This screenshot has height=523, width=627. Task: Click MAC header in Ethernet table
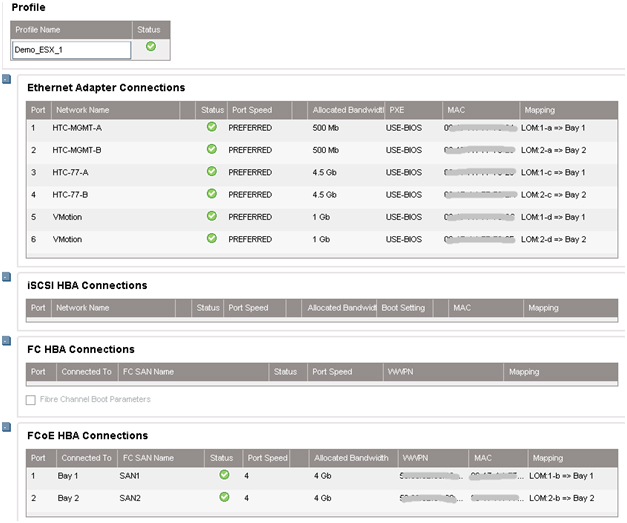click(x=456, y=110)
